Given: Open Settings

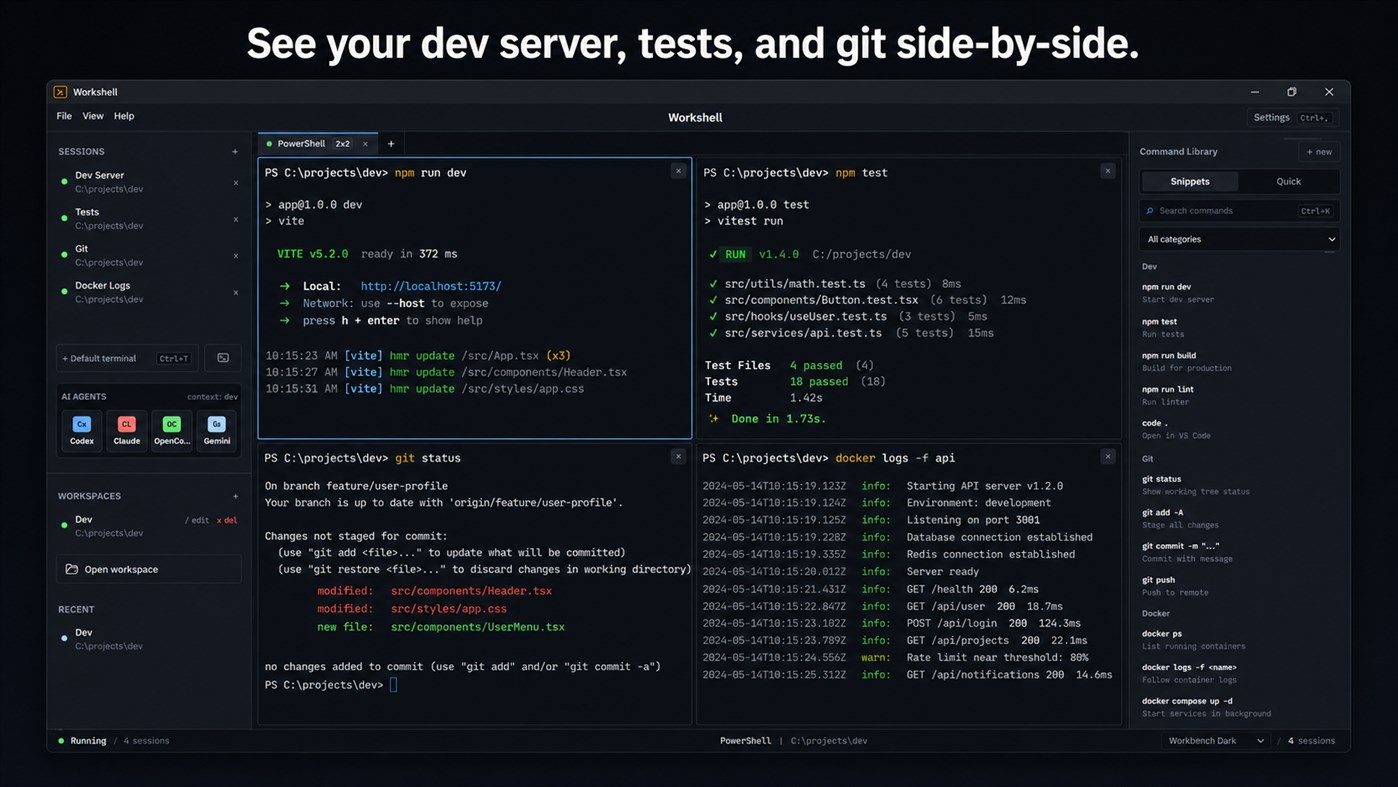Looking at the screenshot, I should point(1291,117).
